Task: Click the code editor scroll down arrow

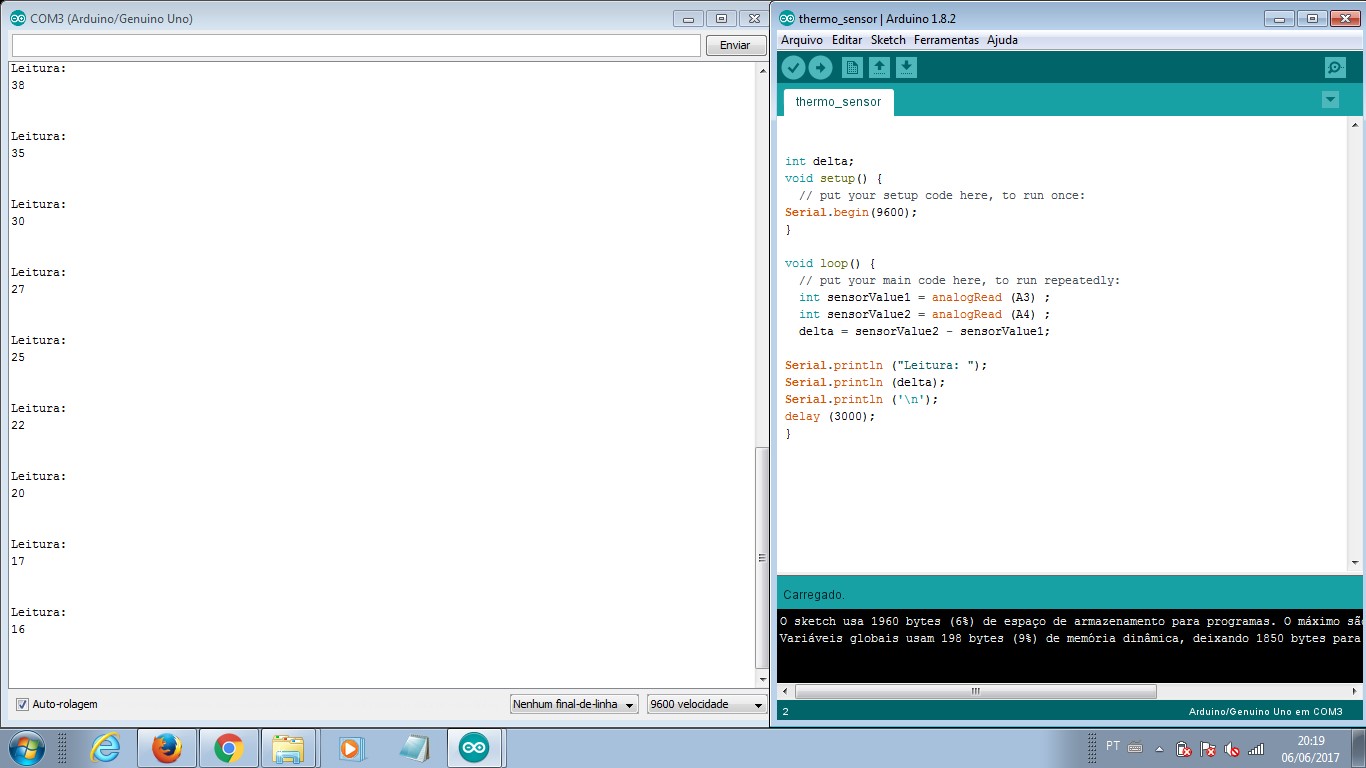Action: coord(1356,564)
